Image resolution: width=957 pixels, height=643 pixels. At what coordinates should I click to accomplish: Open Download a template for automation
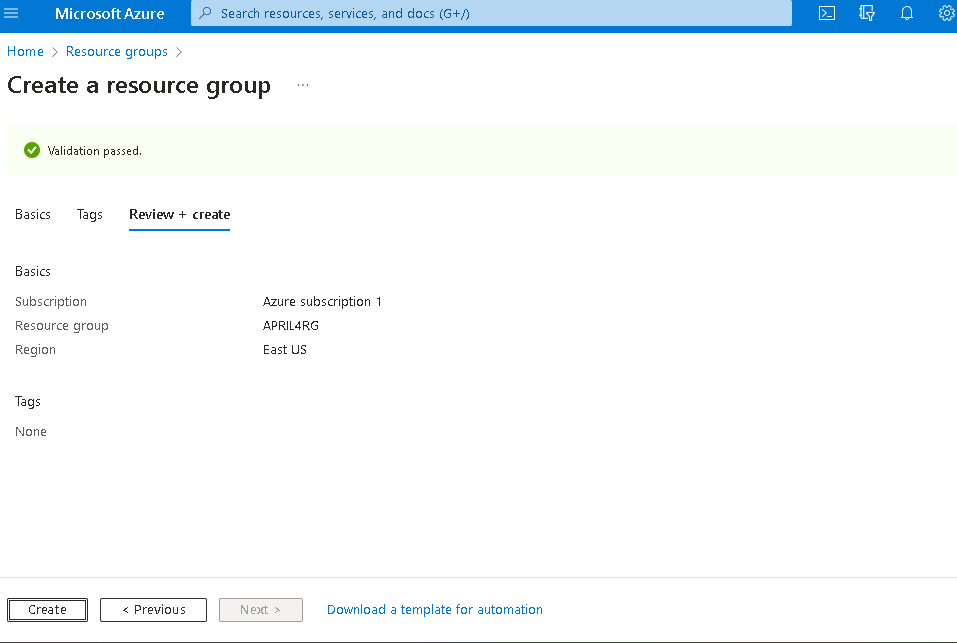coord(434,609)
